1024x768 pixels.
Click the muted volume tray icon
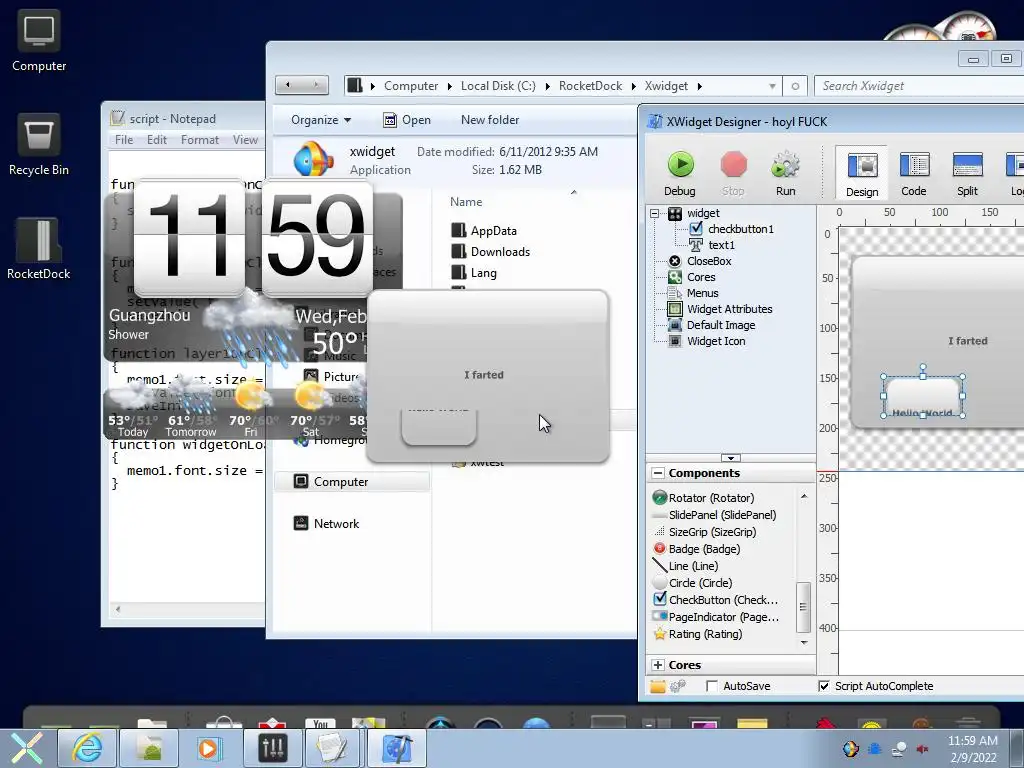click(x=923, y=749)
